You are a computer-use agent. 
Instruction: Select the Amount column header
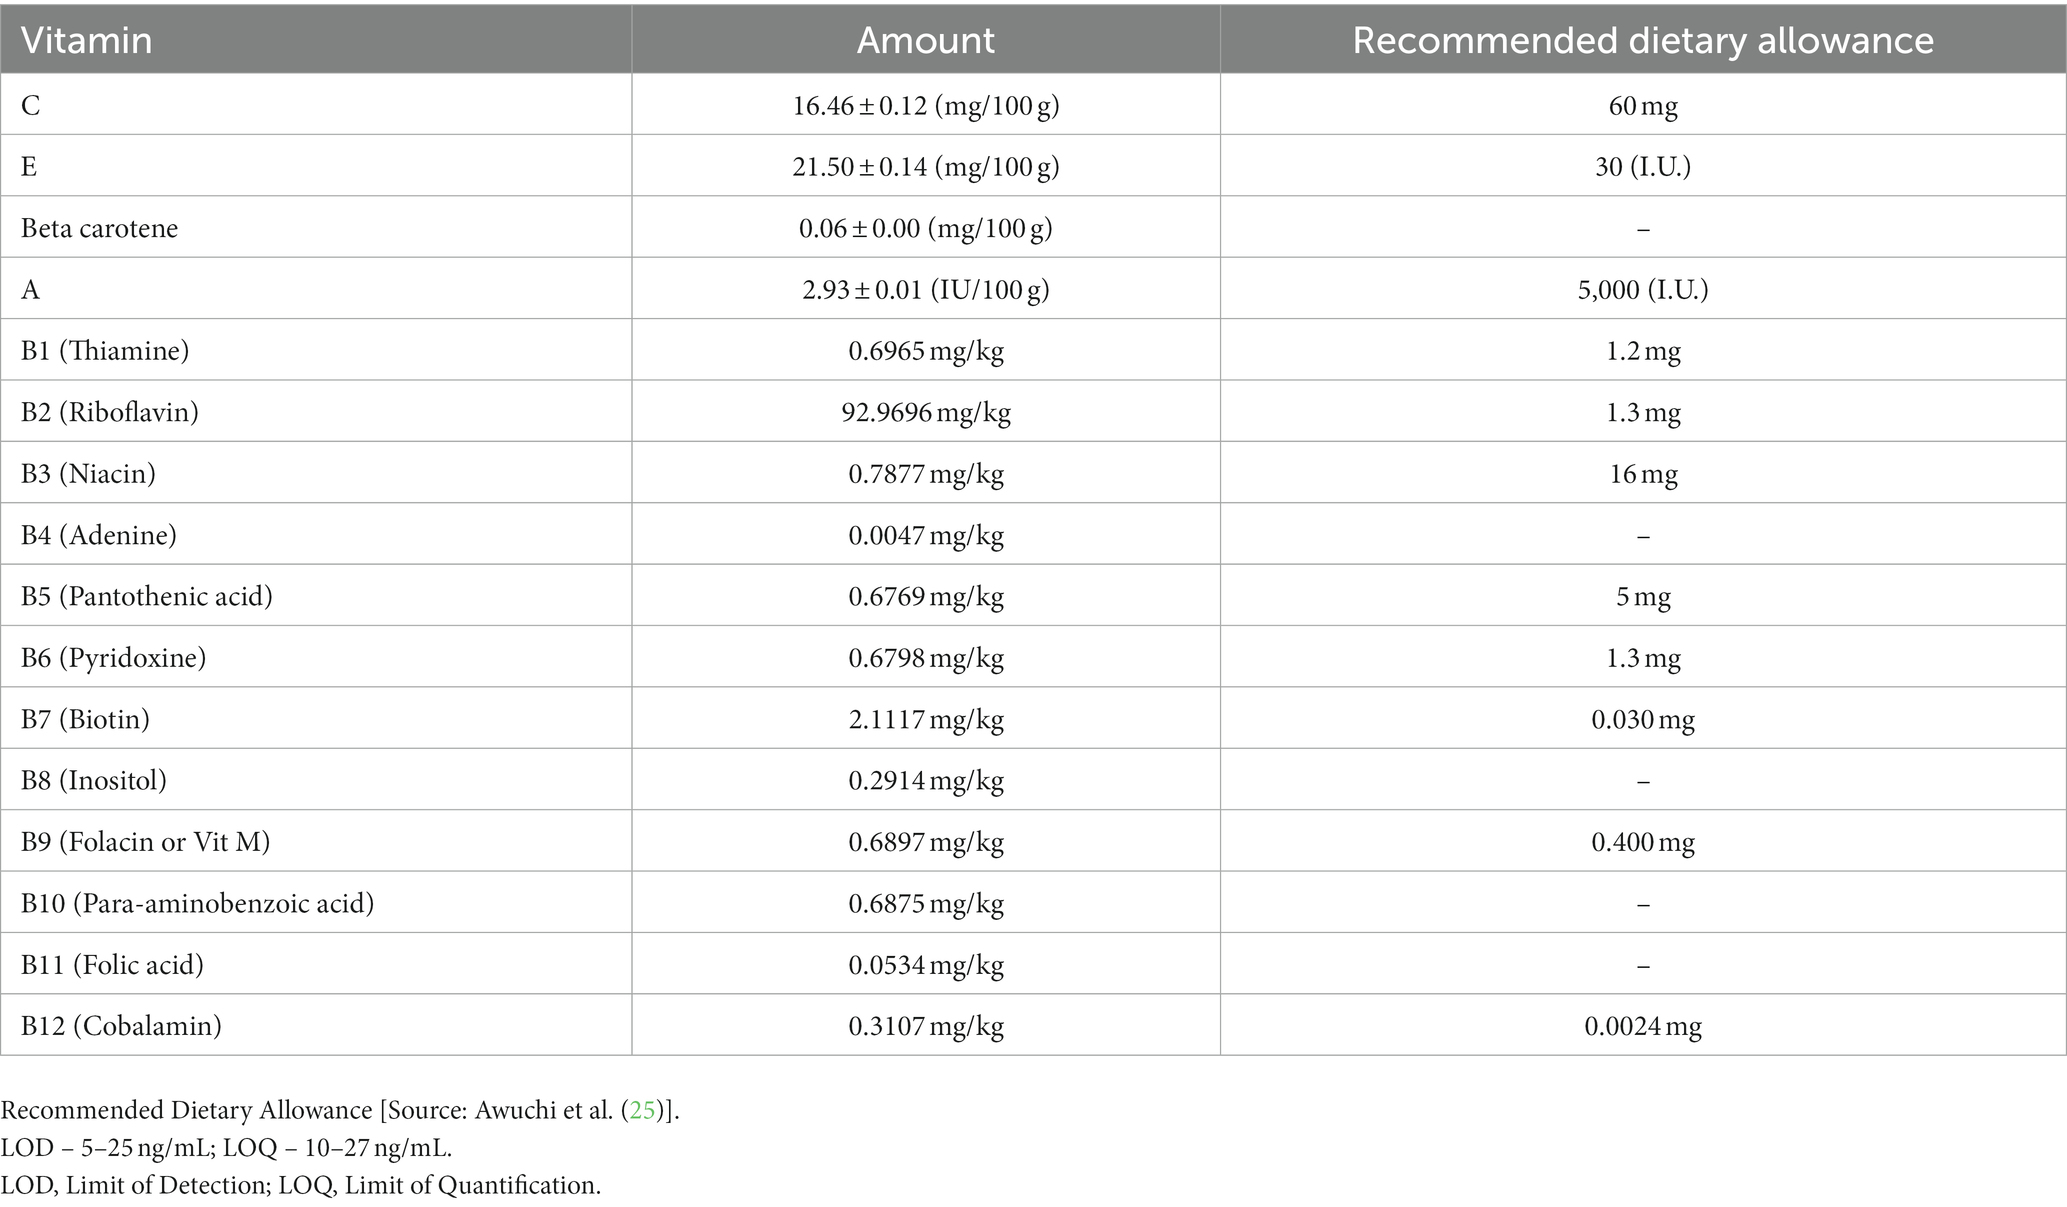(926, 40)
